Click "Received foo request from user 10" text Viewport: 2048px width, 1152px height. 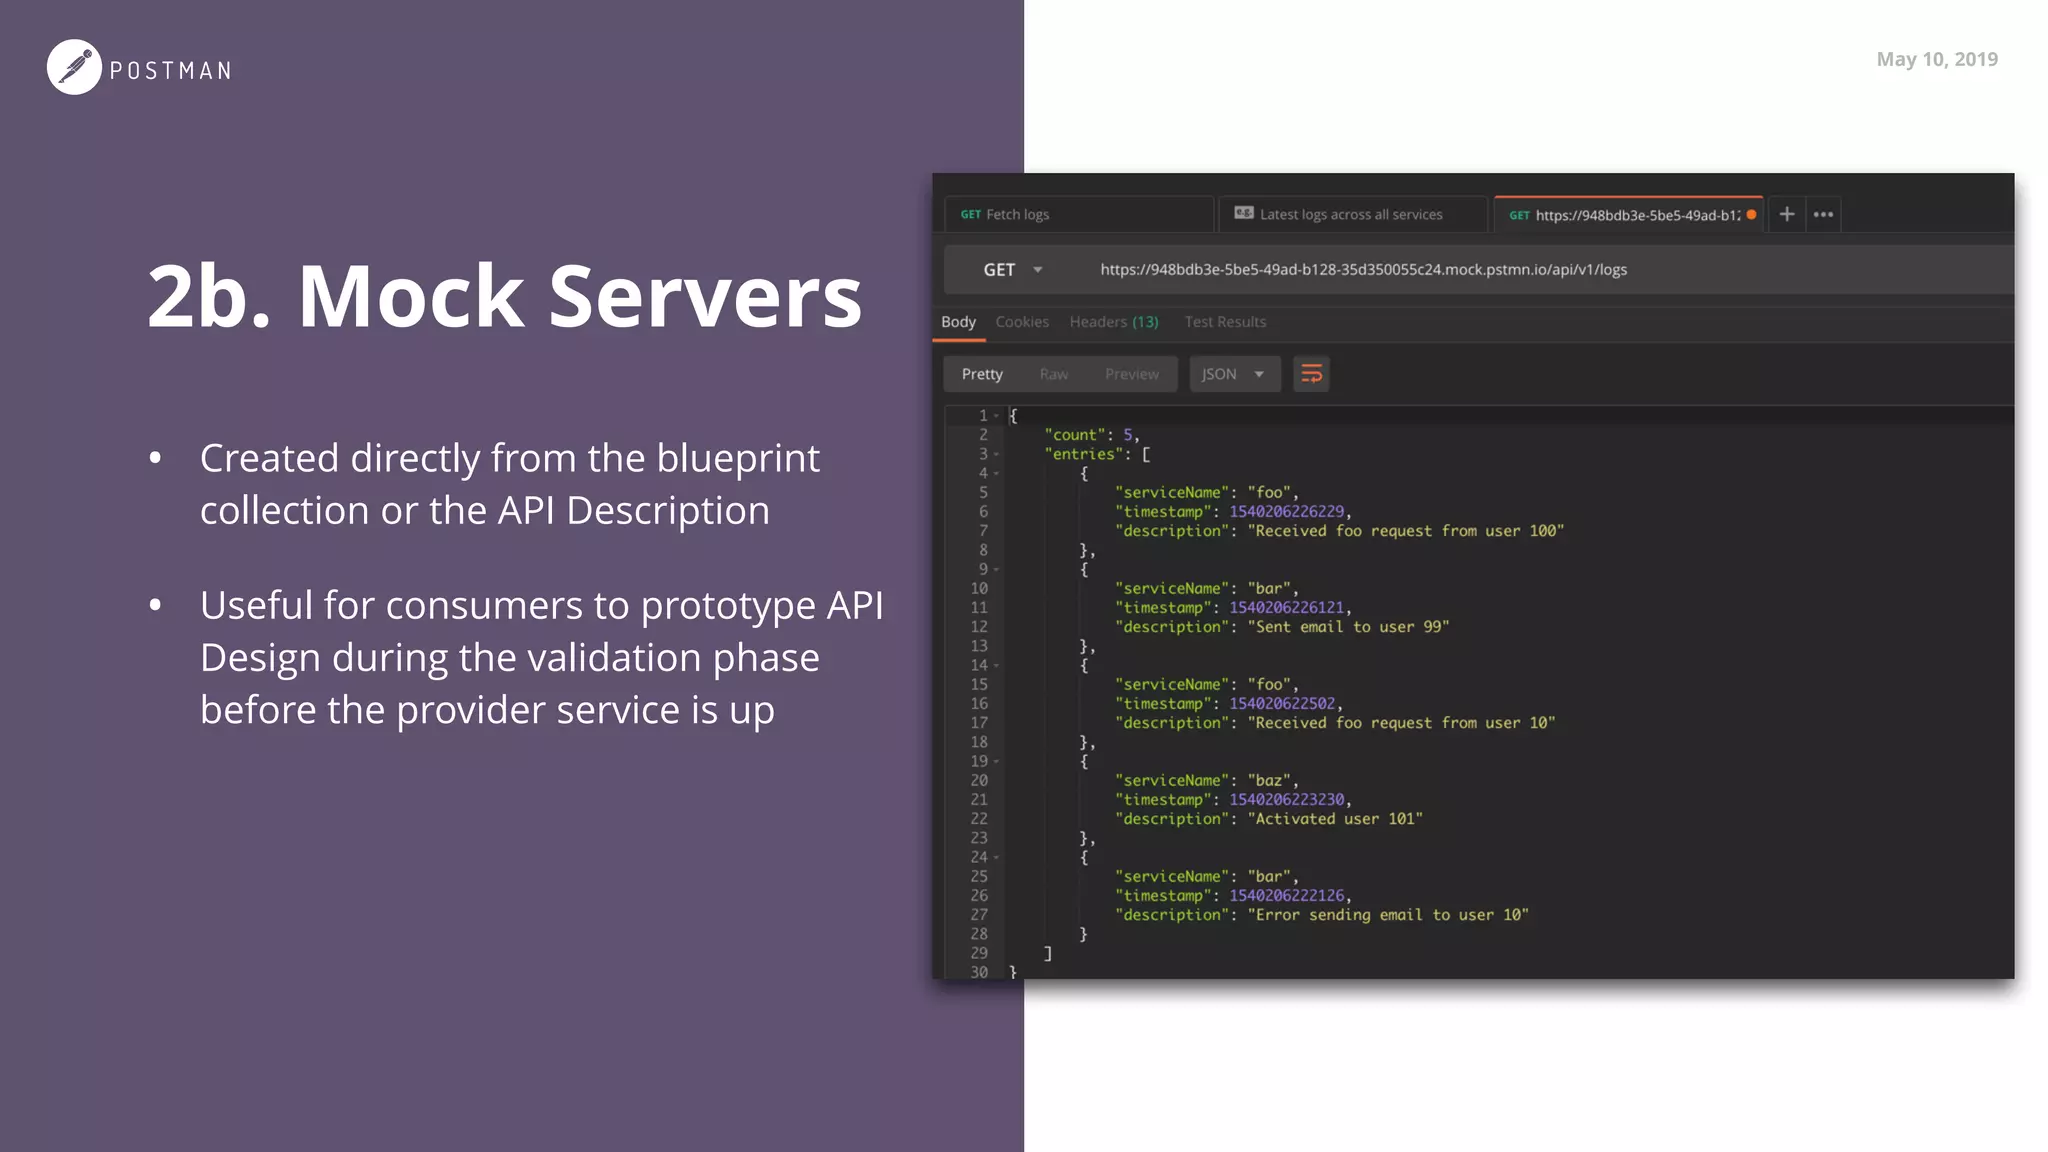coord(1401,723)
